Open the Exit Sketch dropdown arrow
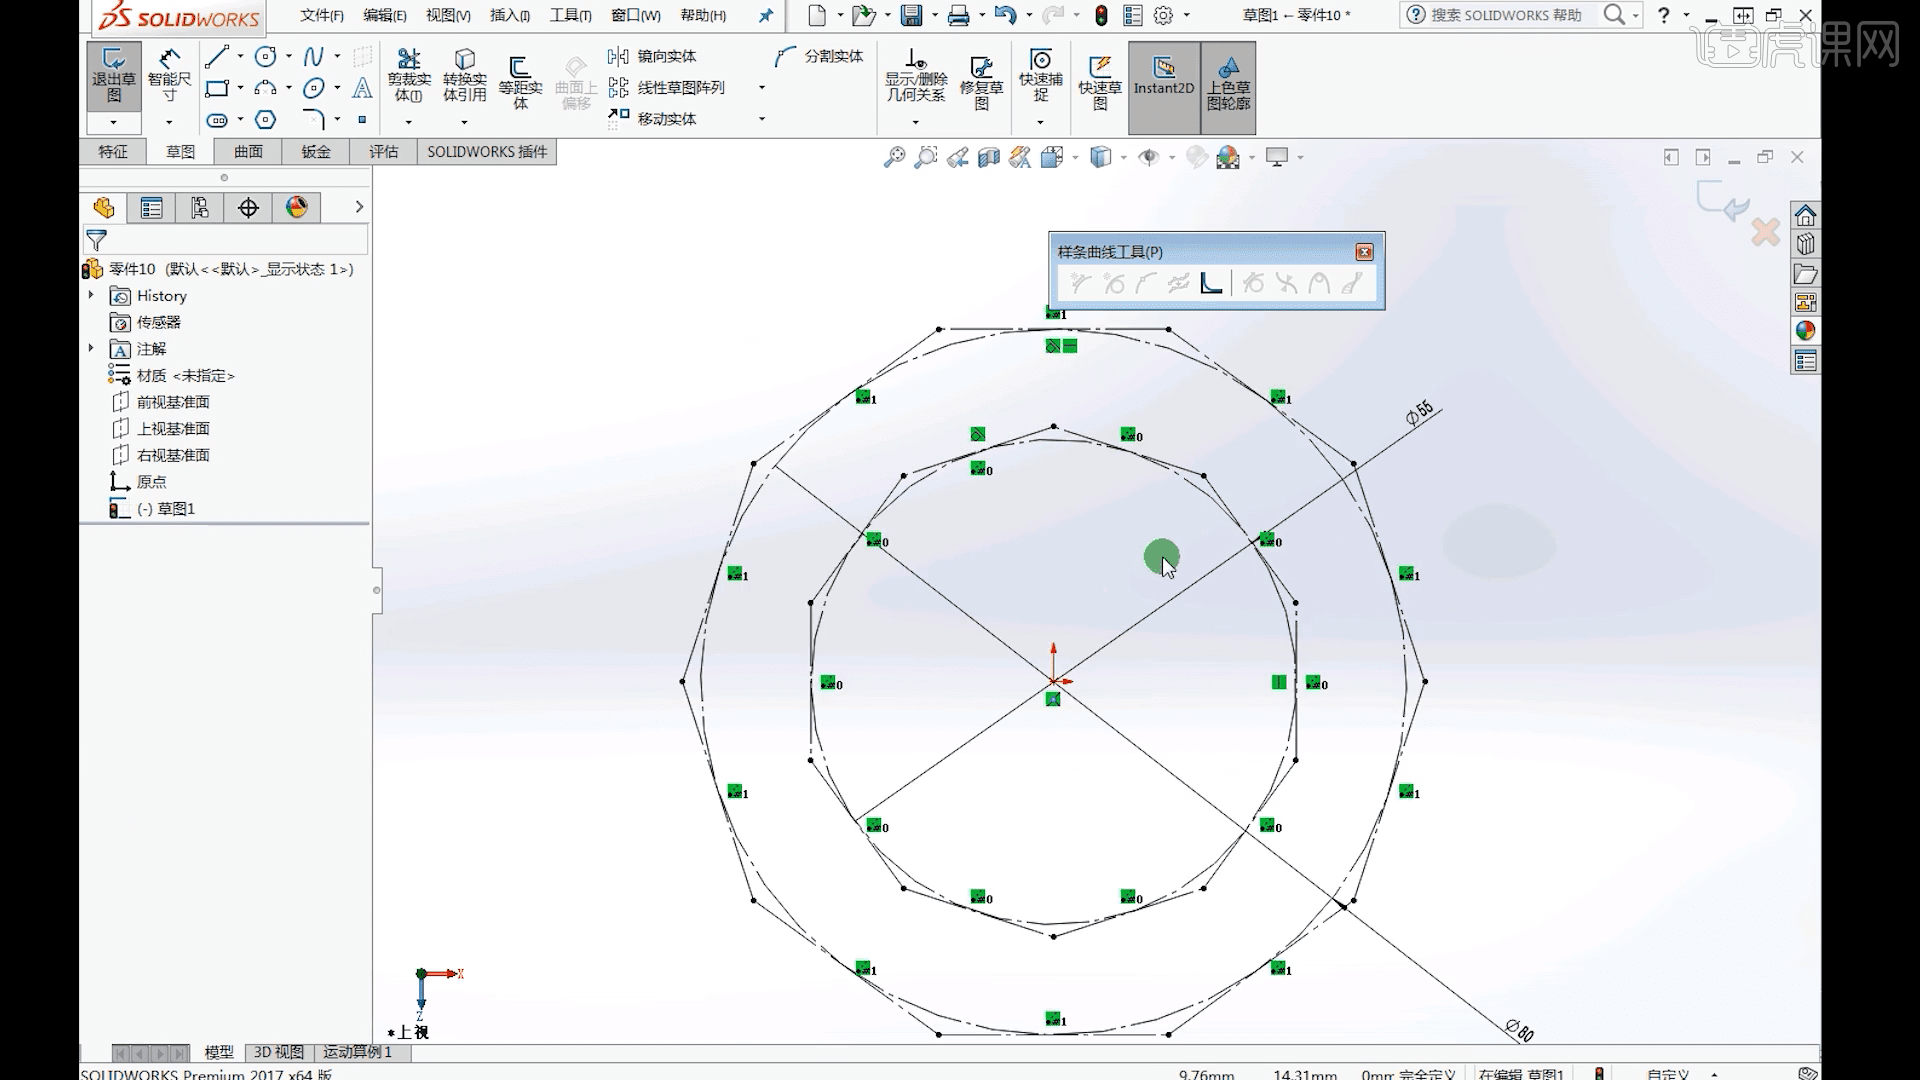Screen dimensions: 1920x1080 [x=114, y=122]
